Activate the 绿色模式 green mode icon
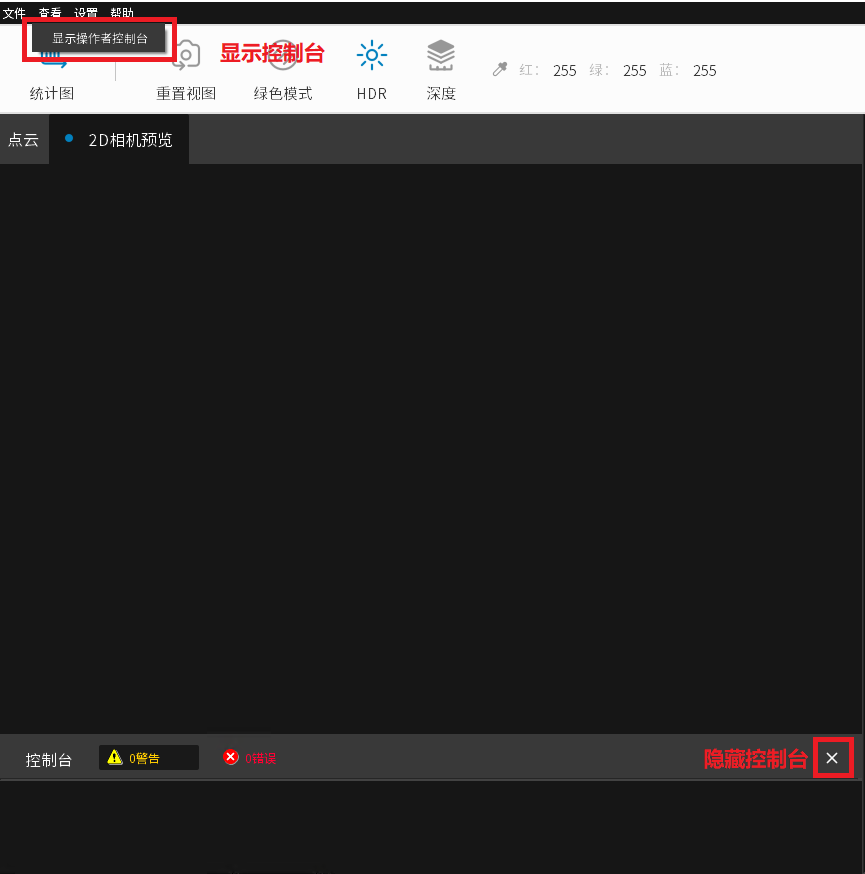This screenshot has height=874, width=865. (284, 57)
